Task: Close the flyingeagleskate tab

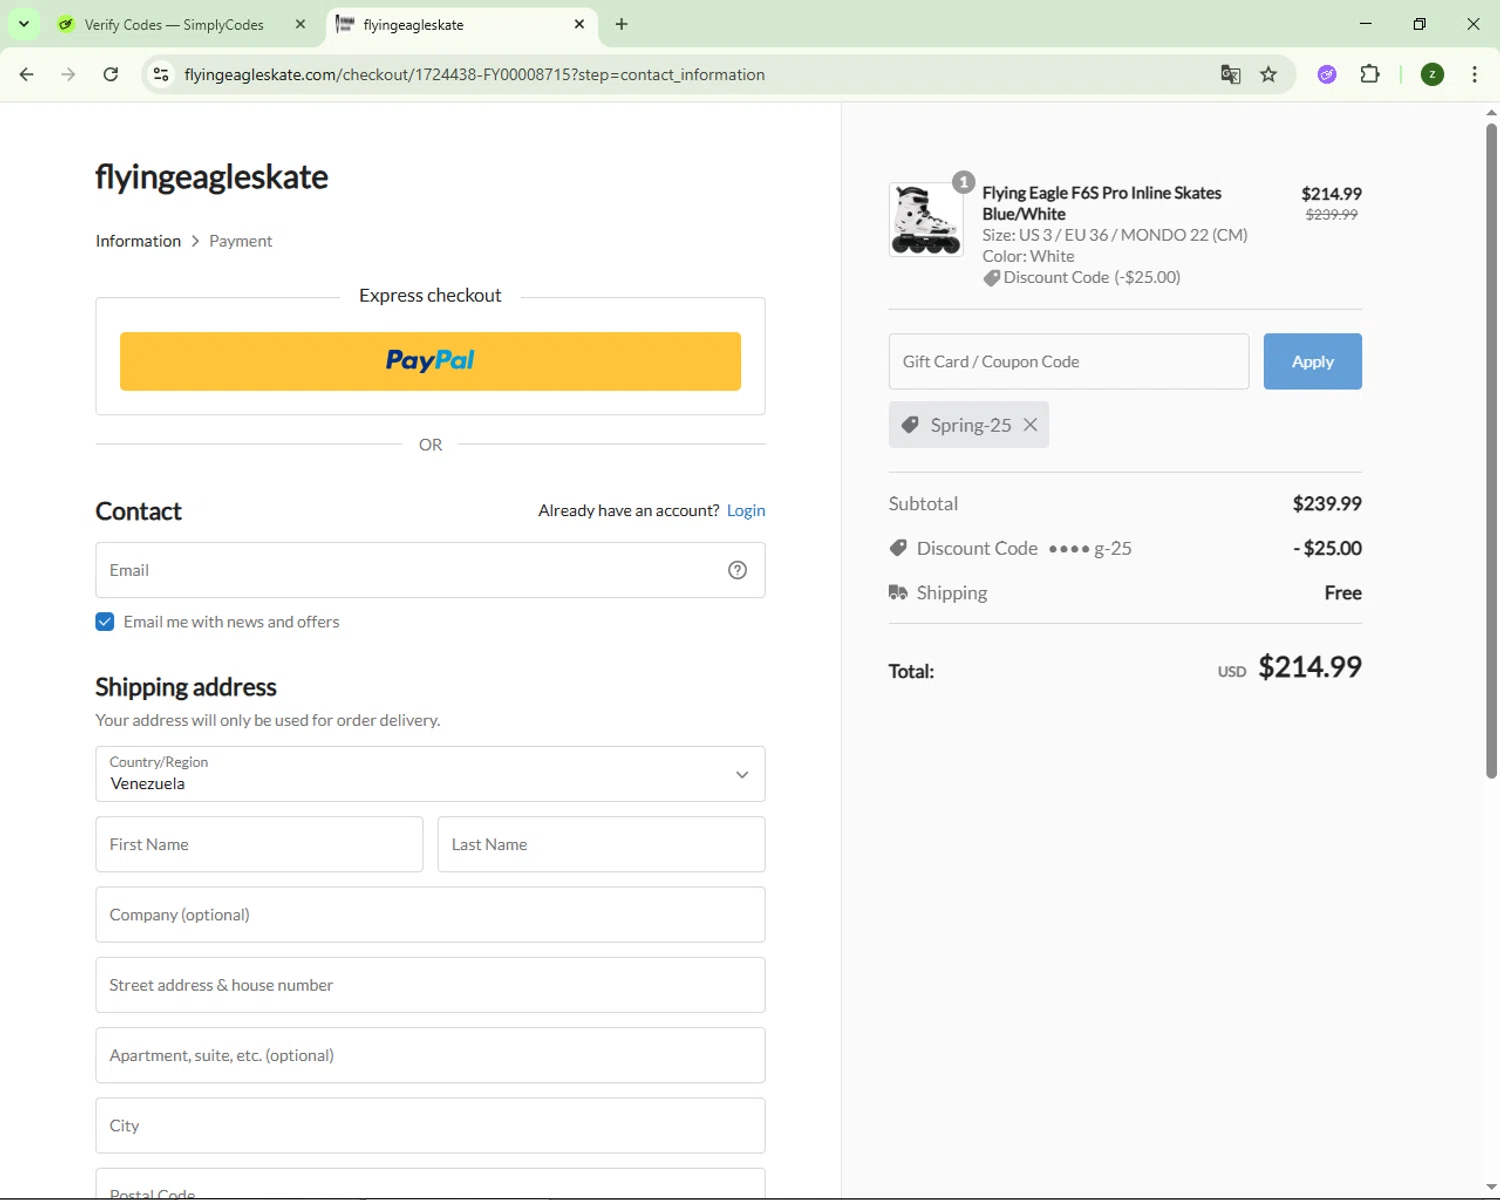Action: pyautogui.click(x=579, y=24)
